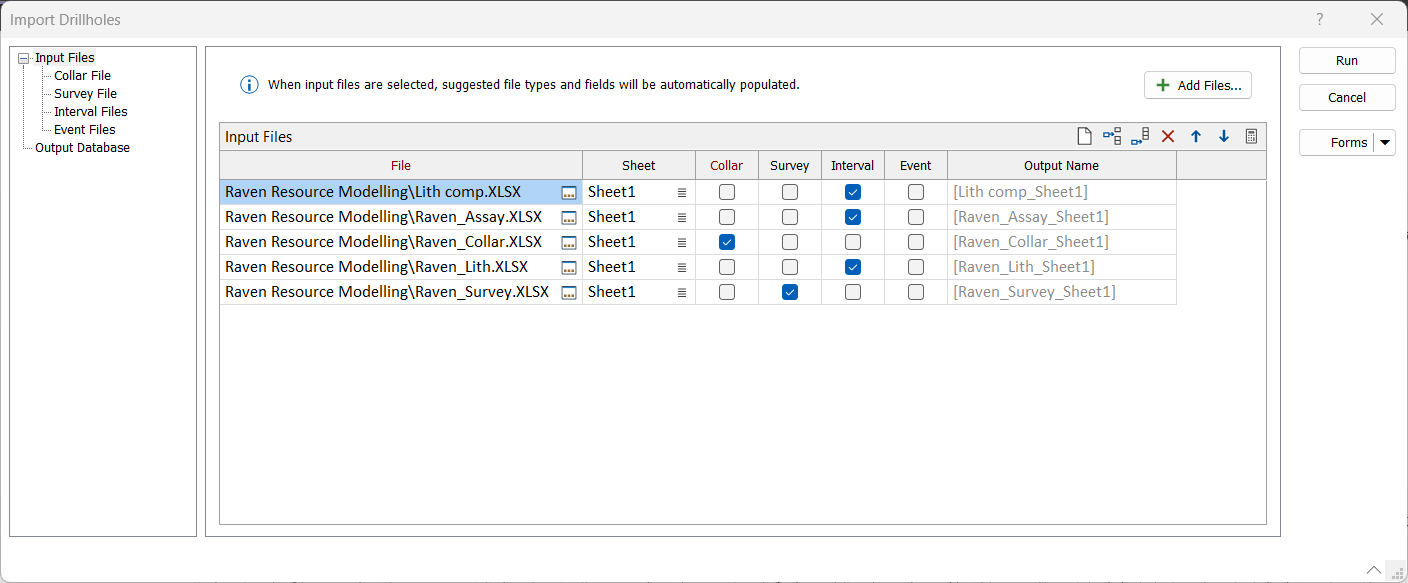
Task: Click the browse ellipsis for Raven_Assay.XLSX
Action: (568, 216)
